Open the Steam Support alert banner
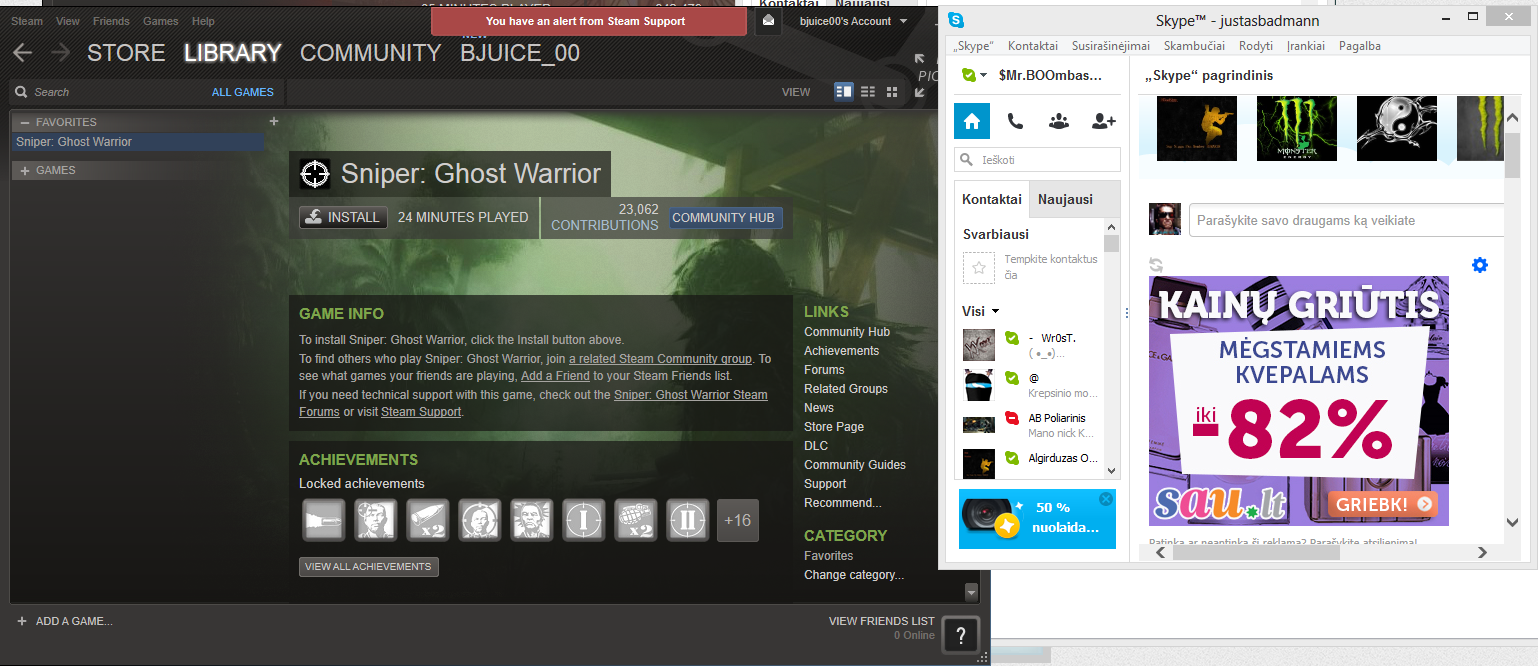This screenshot has height=666, width=1538. pos(588,21)
